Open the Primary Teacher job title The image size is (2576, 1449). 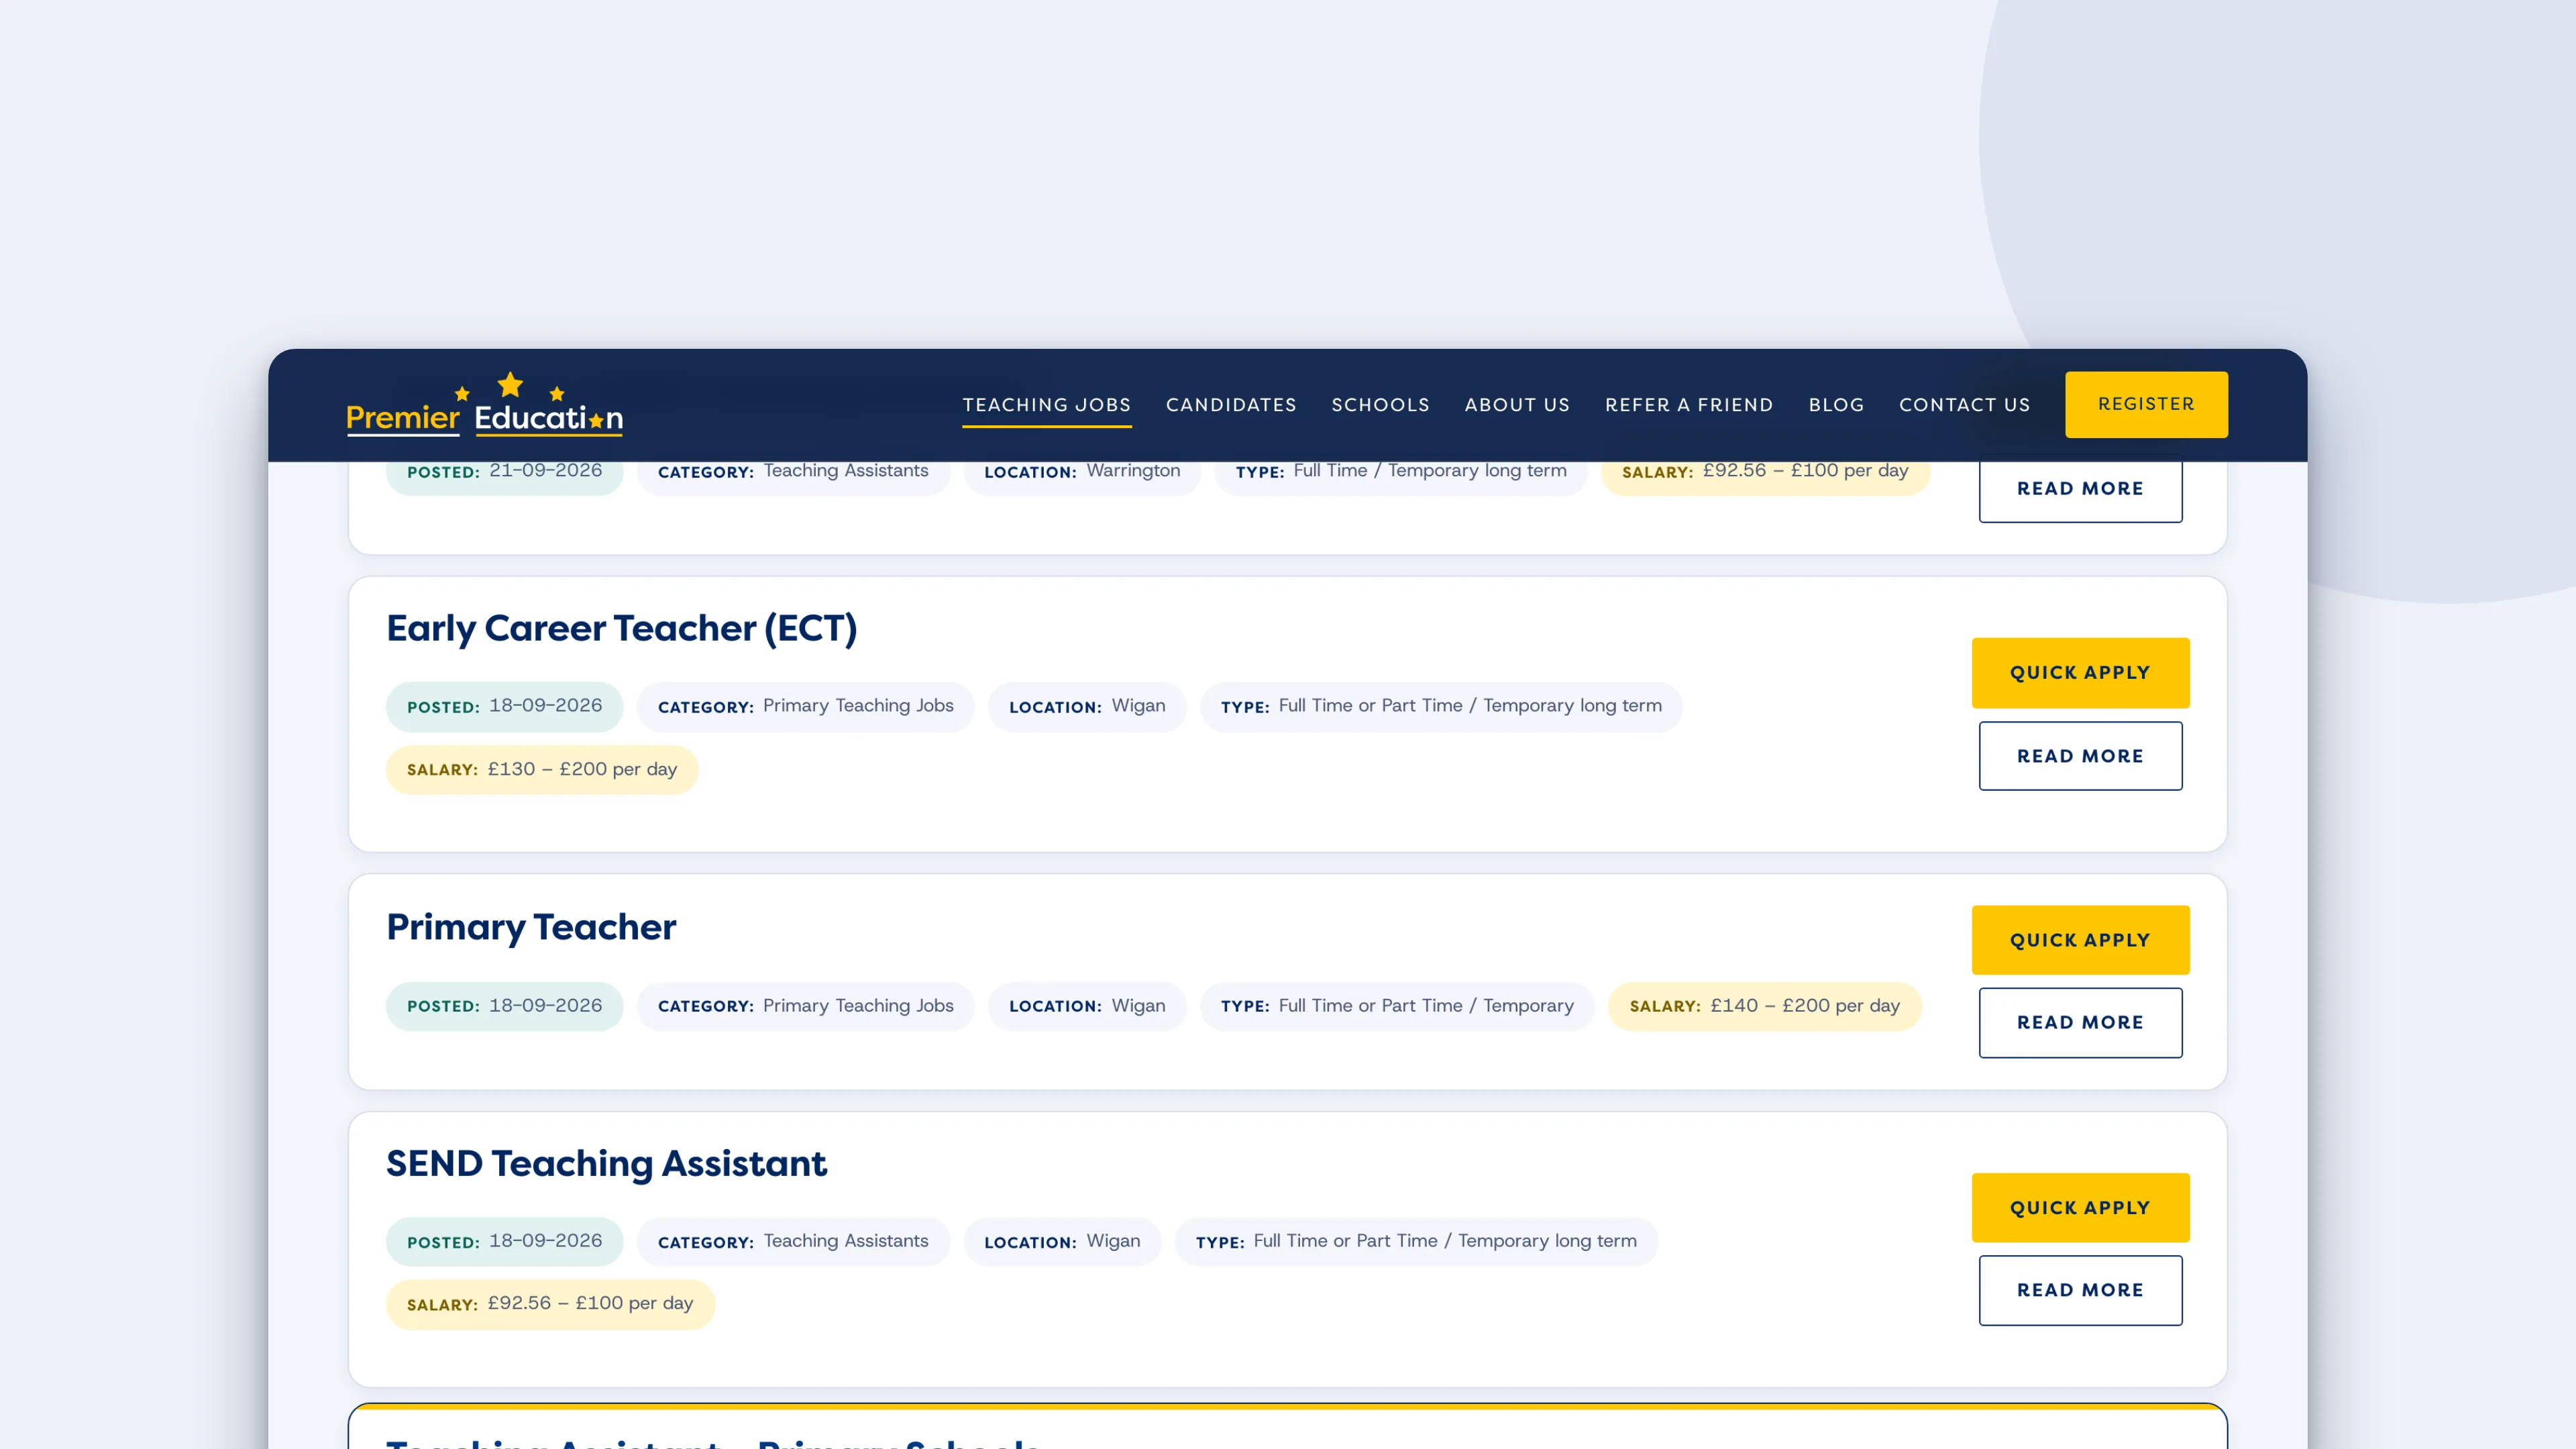click(531, 927)
